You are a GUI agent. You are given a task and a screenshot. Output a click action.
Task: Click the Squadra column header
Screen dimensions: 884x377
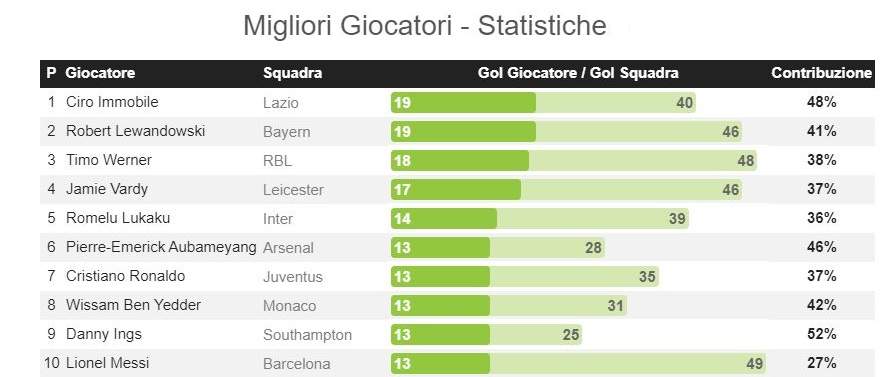pyautogui.click(x=293, y=73)
